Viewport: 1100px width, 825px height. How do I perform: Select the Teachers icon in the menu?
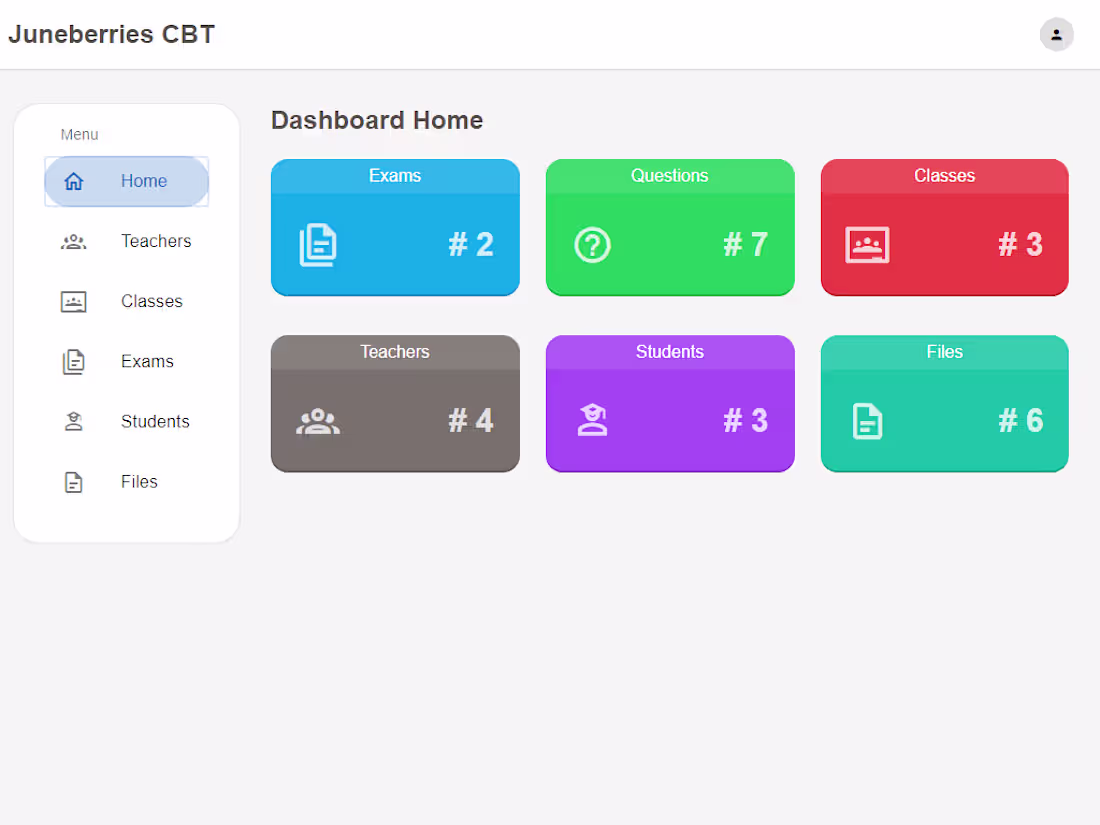point(74,241)
